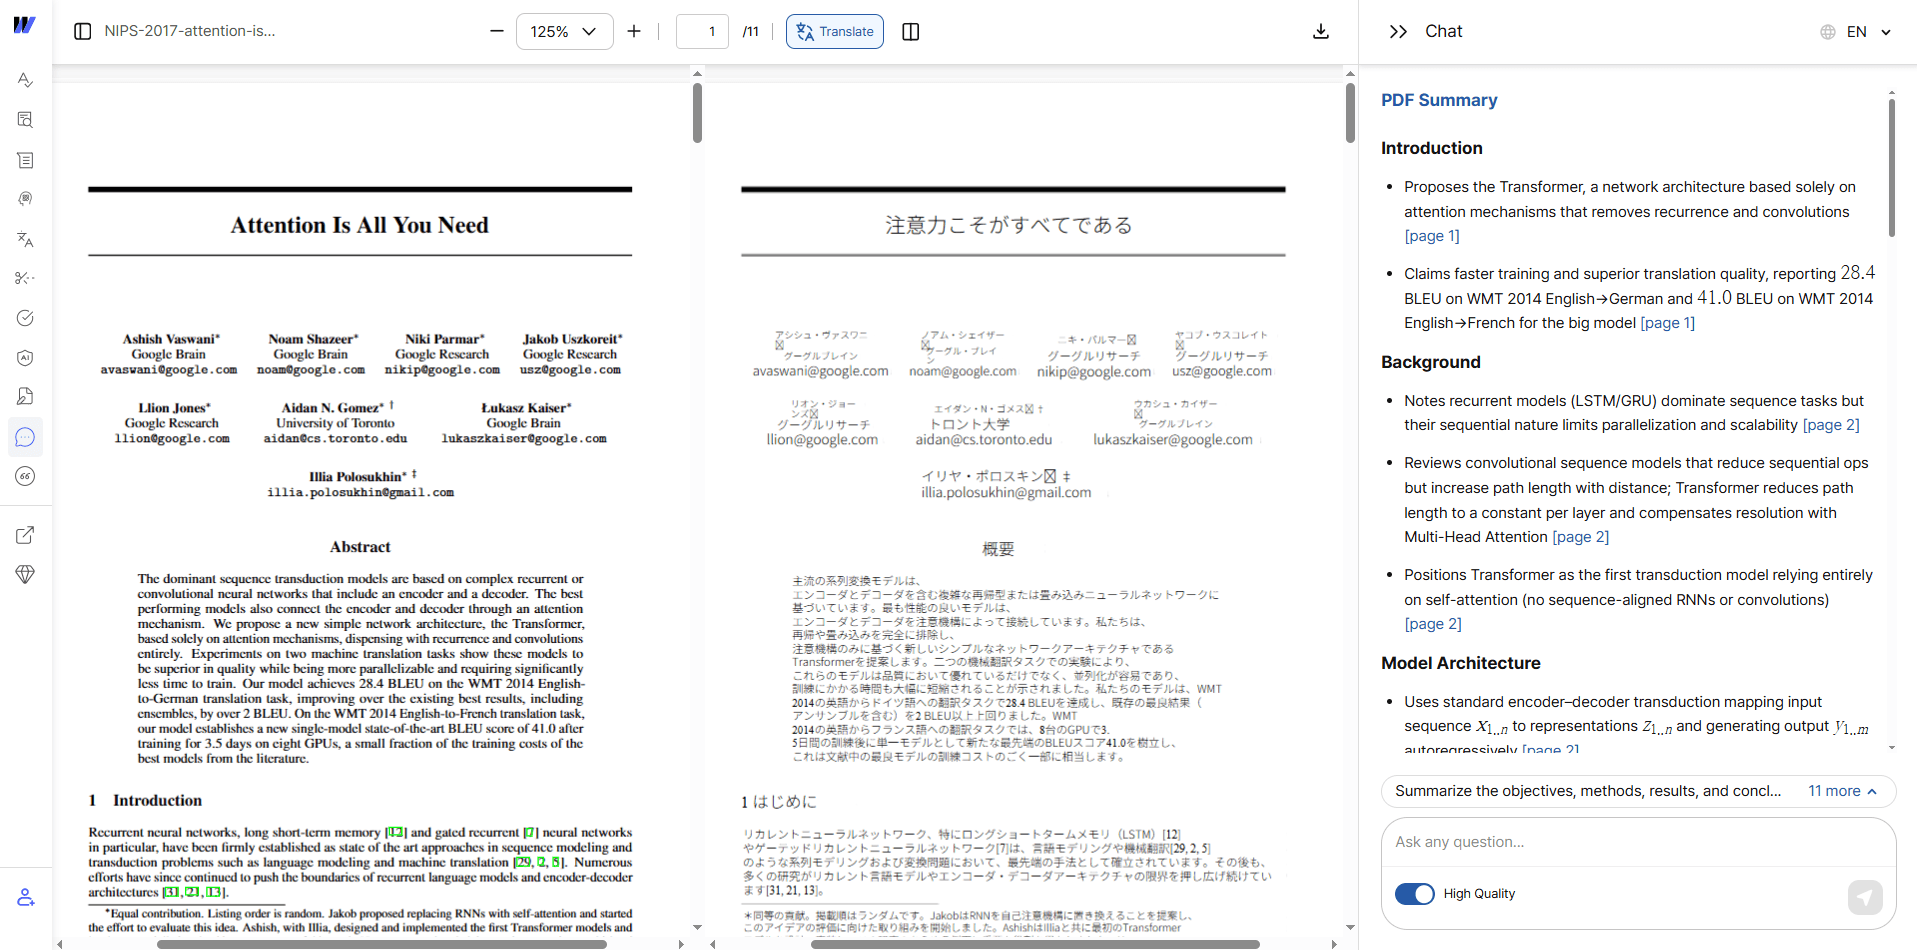Click the external link open icon
The image size is (1917, 950).
(25, 535)
